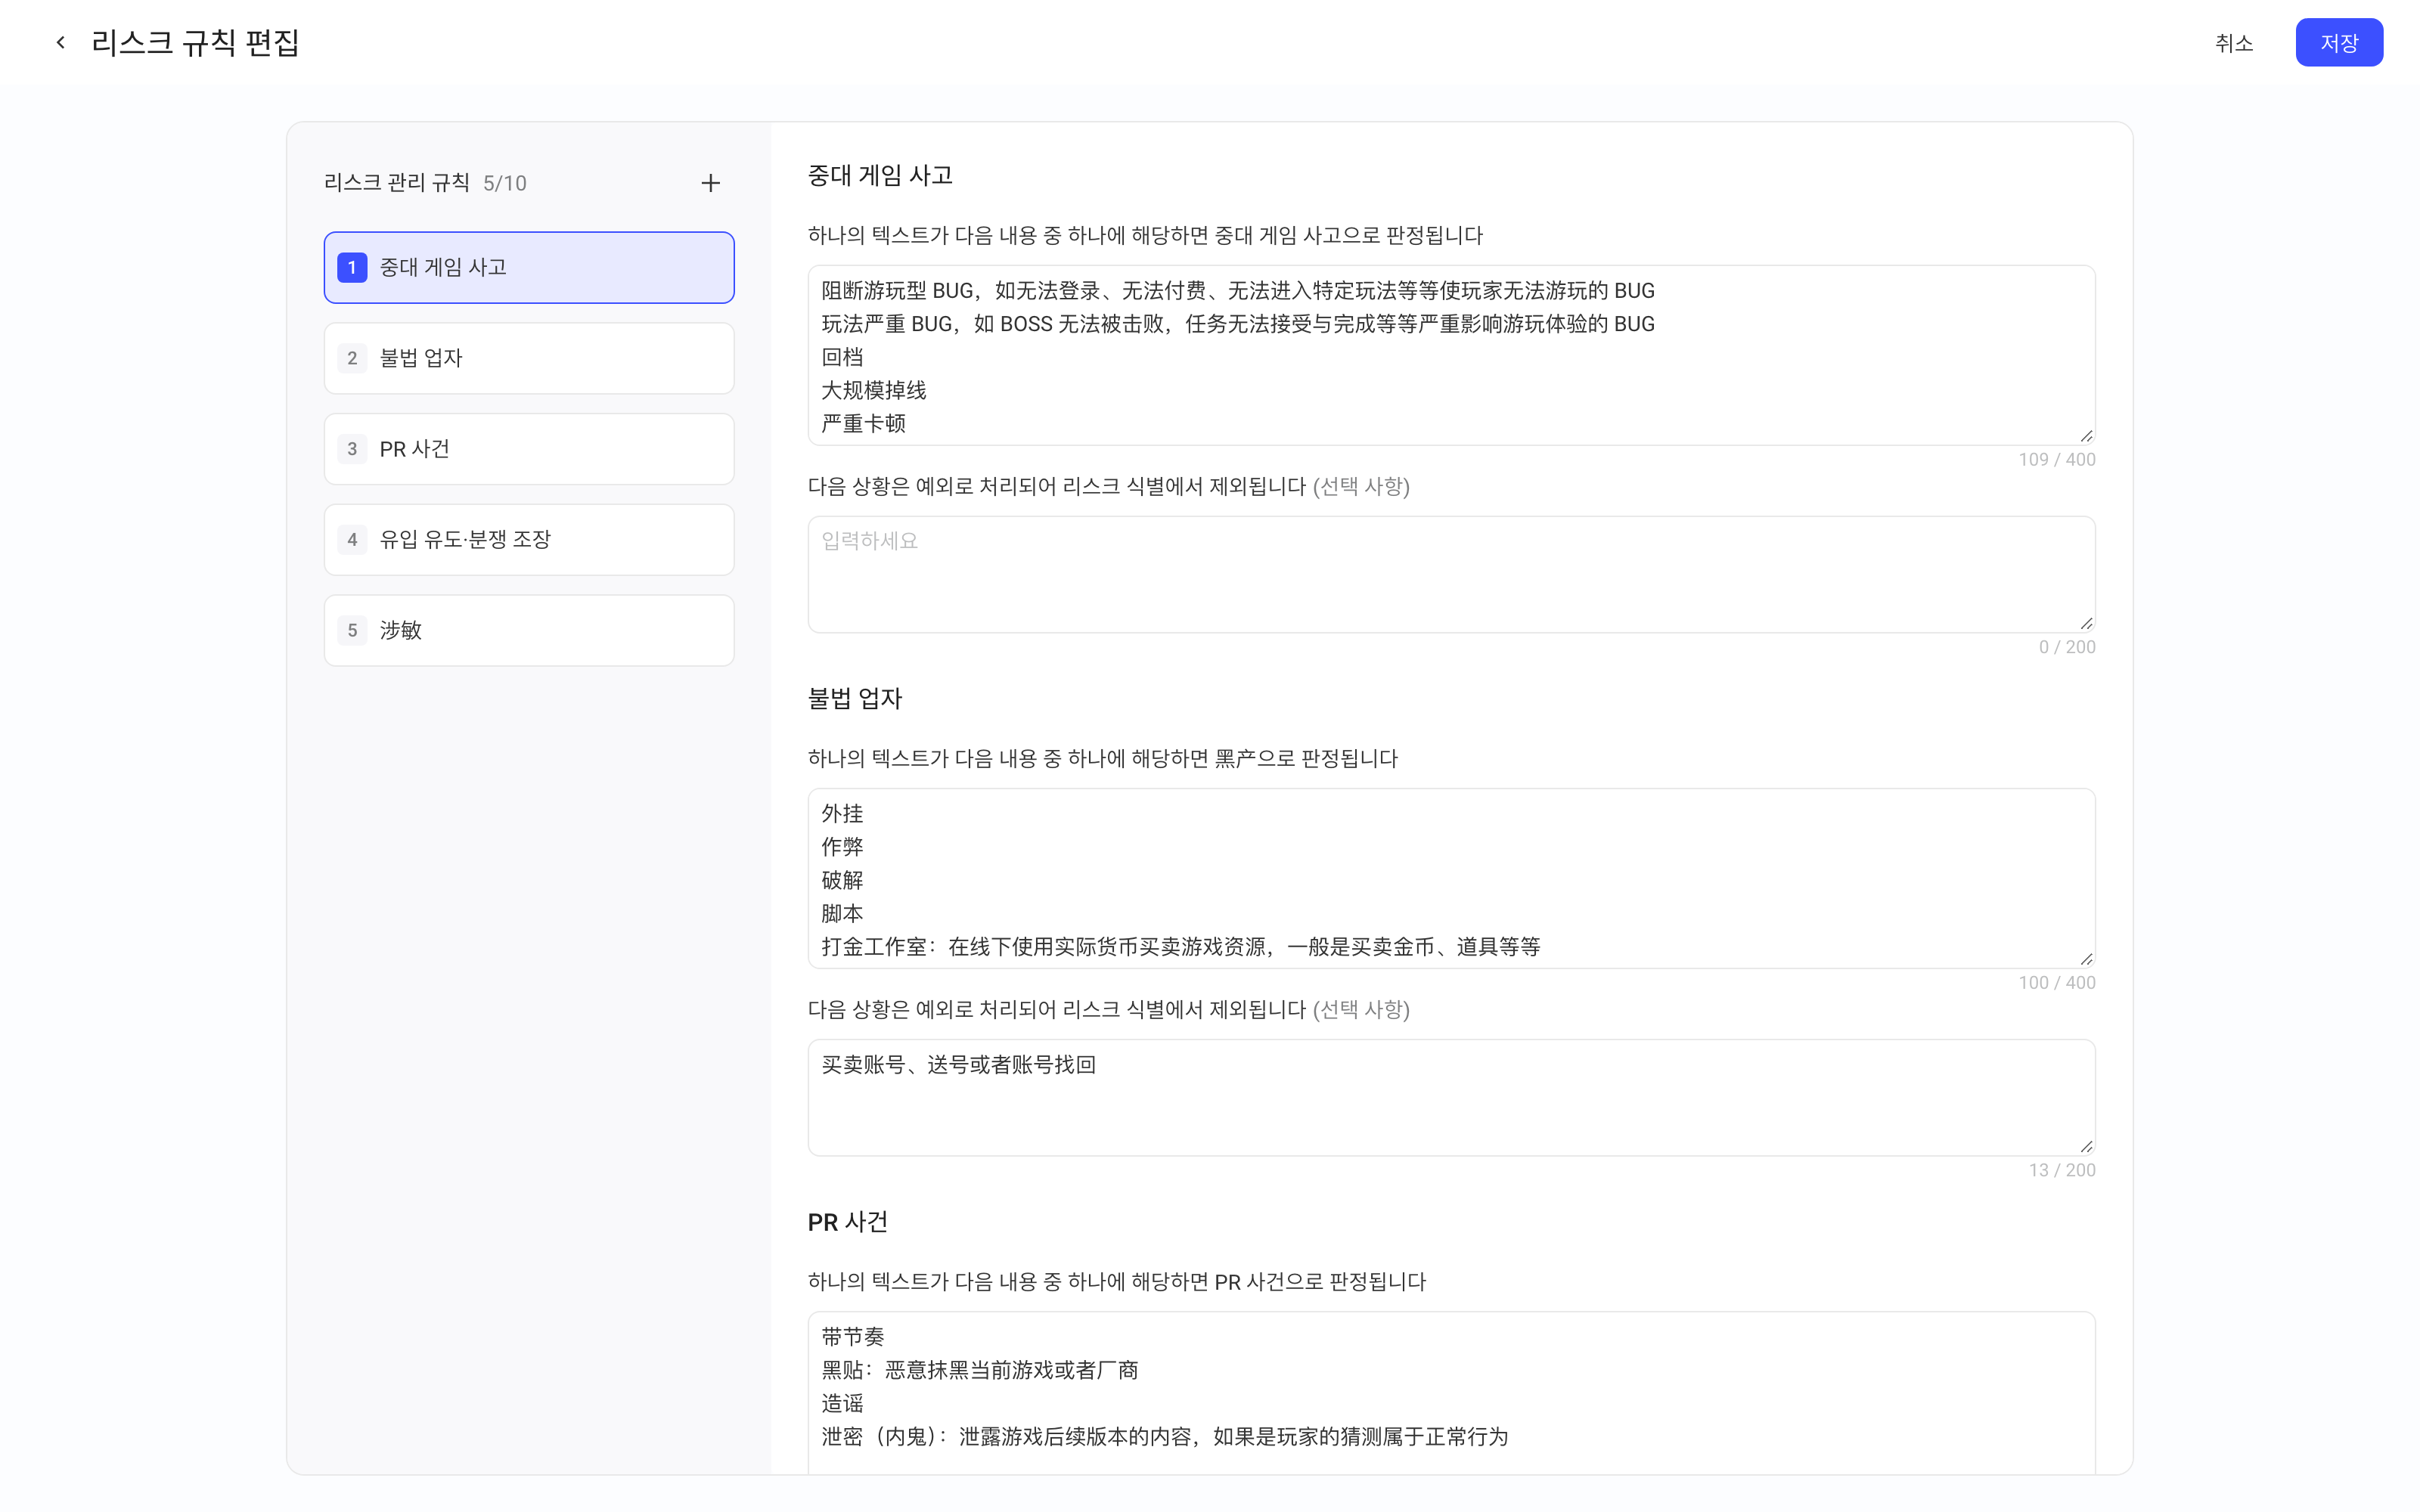Image resolution: width=2420 pixels, height=1512 pixels.
Task: Click the 중대 게임 사고 criteria text area
Action: 1451,355
